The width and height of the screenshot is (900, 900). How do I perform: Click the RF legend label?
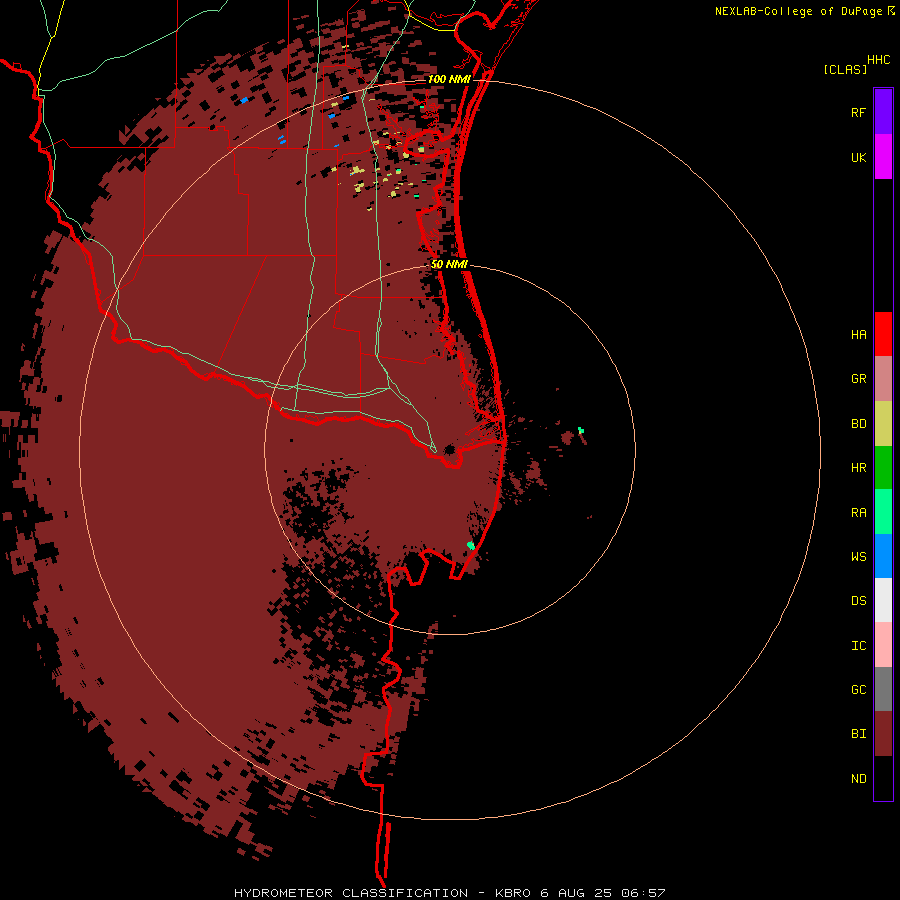tap(858, 112)
